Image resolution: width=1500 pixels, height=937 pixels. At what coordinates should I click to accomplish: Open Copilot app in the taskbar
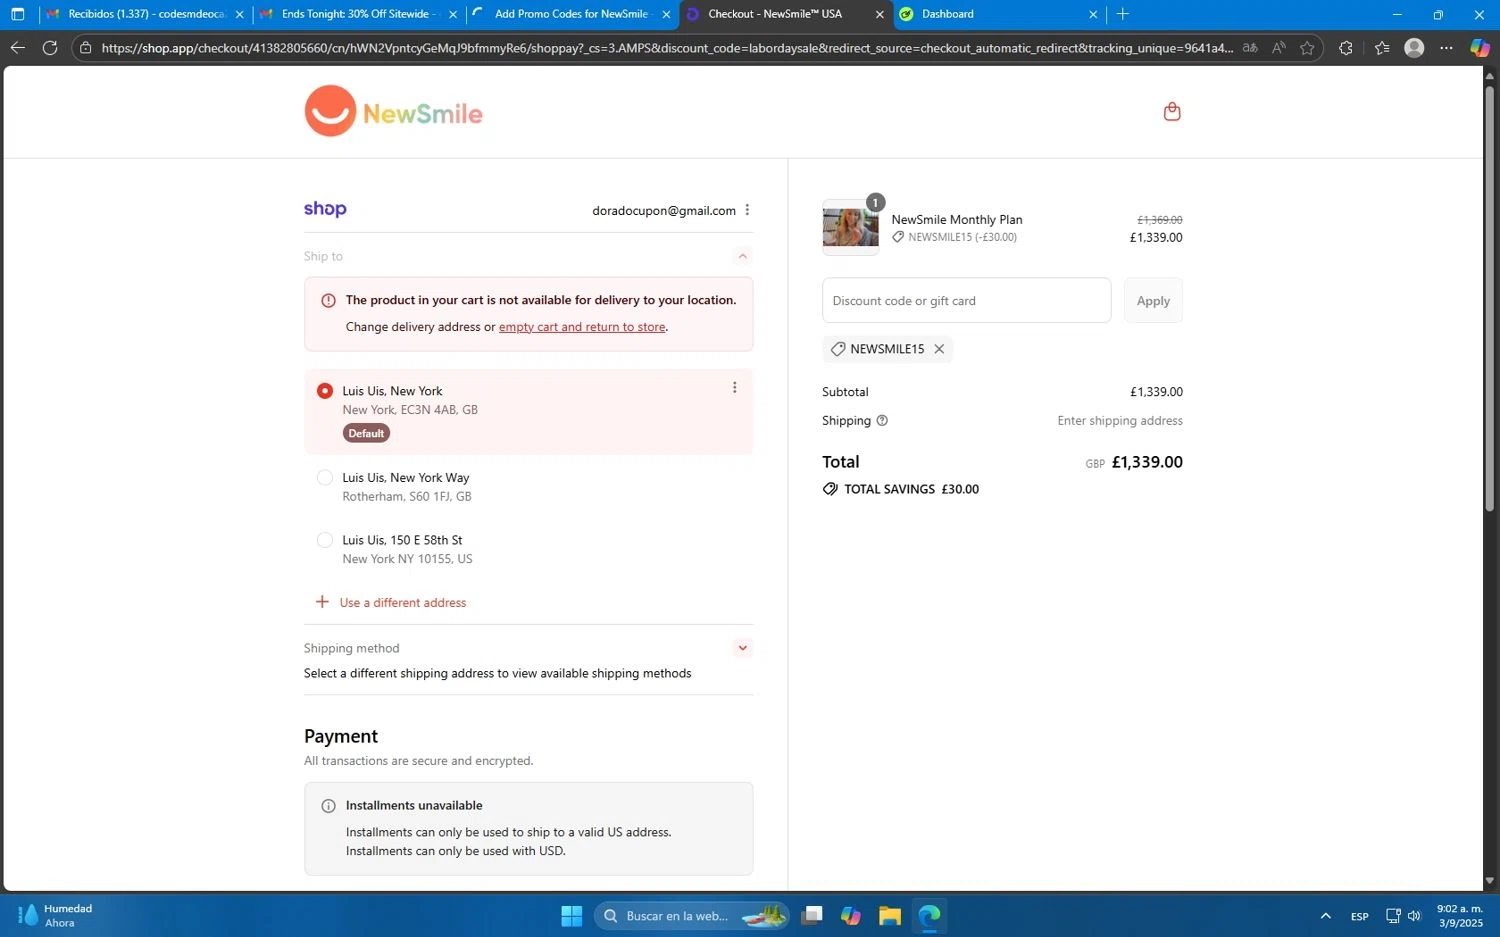[x=850, y=916]
